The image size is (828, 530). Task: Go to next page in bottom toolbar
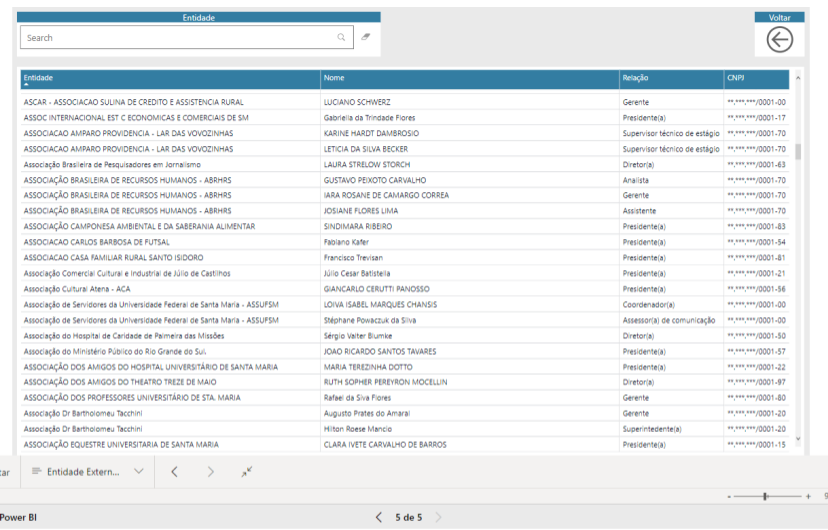click(x=210, y=471)
